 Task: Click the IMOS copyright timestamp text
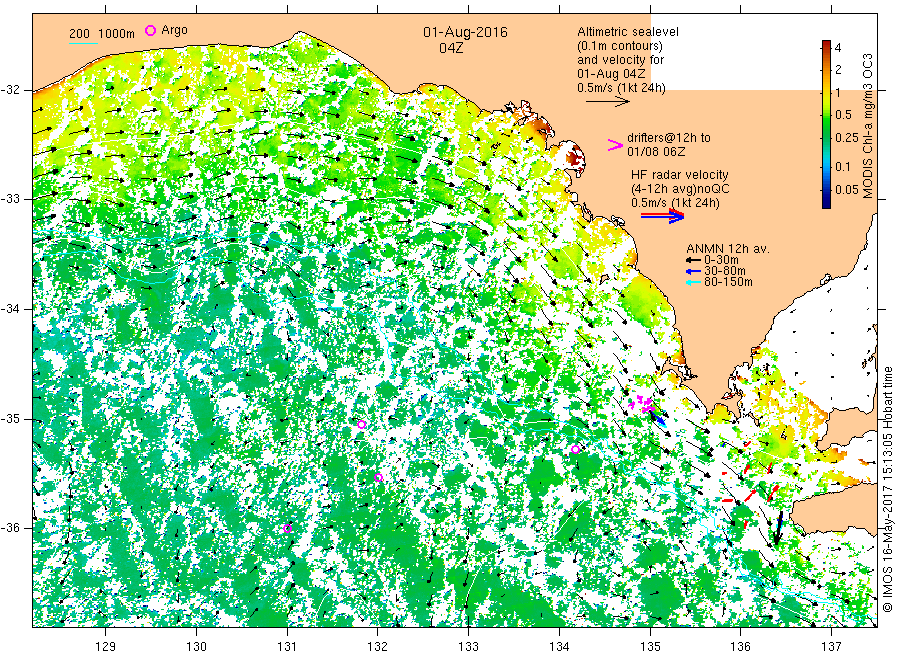pos(888,490)
